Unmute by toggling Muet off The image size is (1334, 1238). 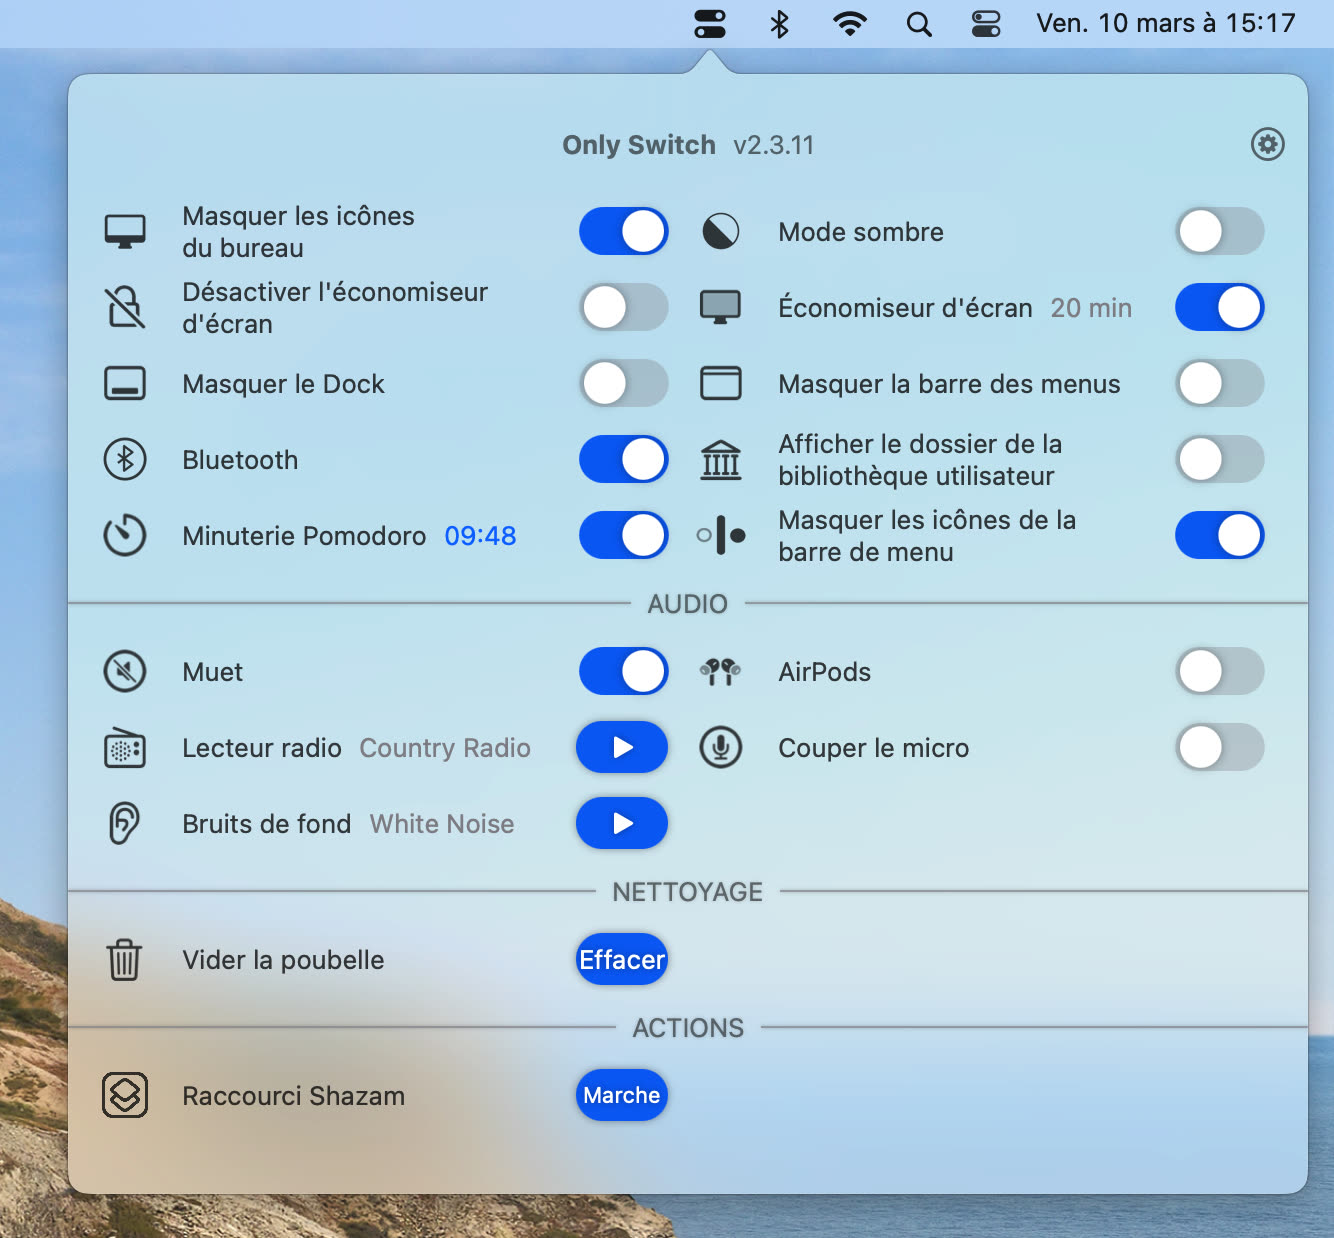(623, 671)
